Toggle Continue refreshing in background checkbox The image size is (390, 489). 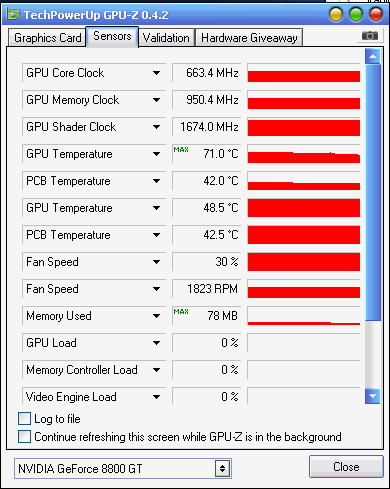coord(24,437)
